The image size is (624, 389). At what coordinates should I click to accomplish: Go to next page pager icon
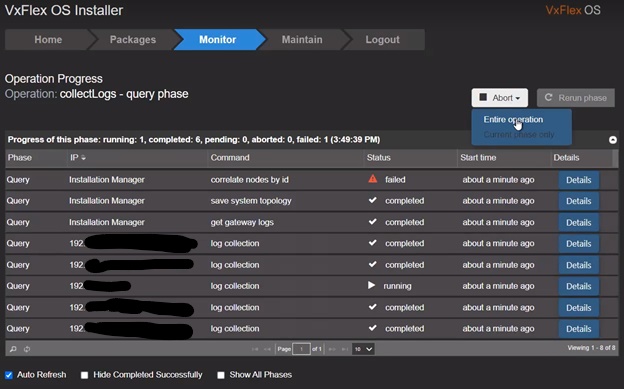(332, 349)
